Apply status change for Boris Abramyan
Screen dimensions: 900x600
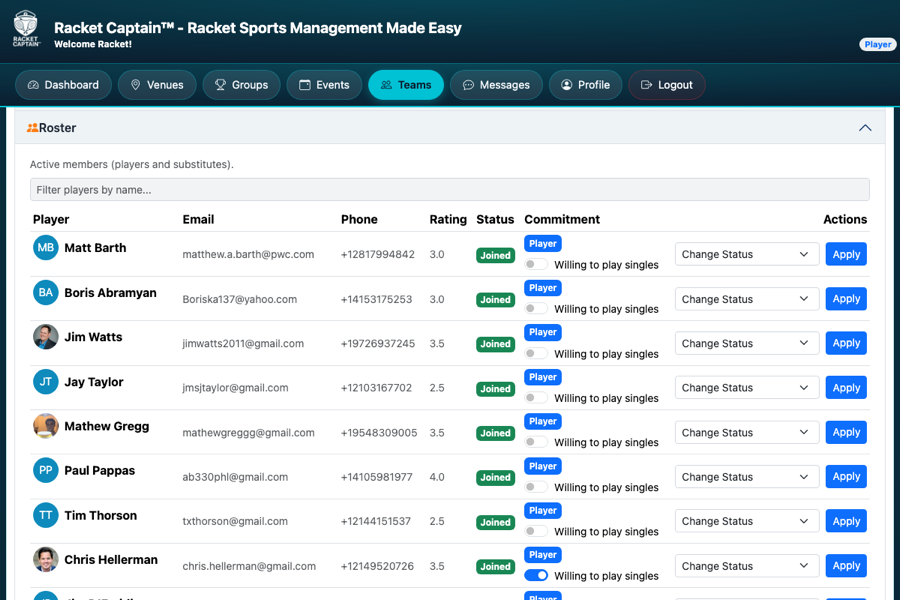point(846,299)
